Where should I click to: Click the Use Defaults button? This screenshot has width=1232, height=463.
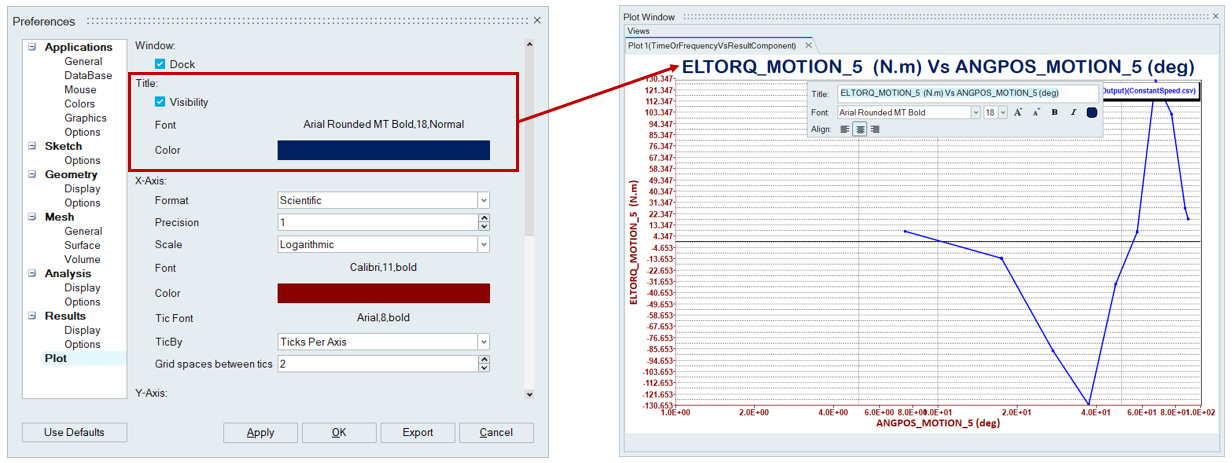click(75, 433)
